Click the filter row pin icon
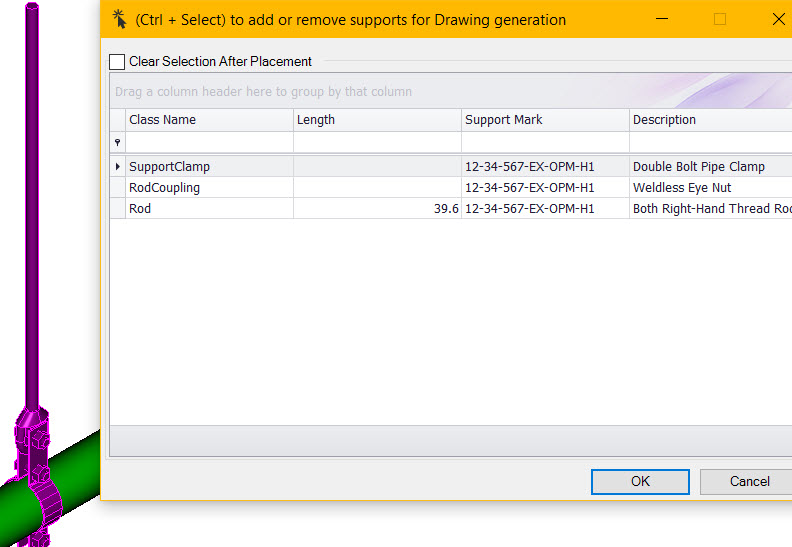Image resolution: width=792 pixels, height=547 pixels. click(x=118, y=142)
